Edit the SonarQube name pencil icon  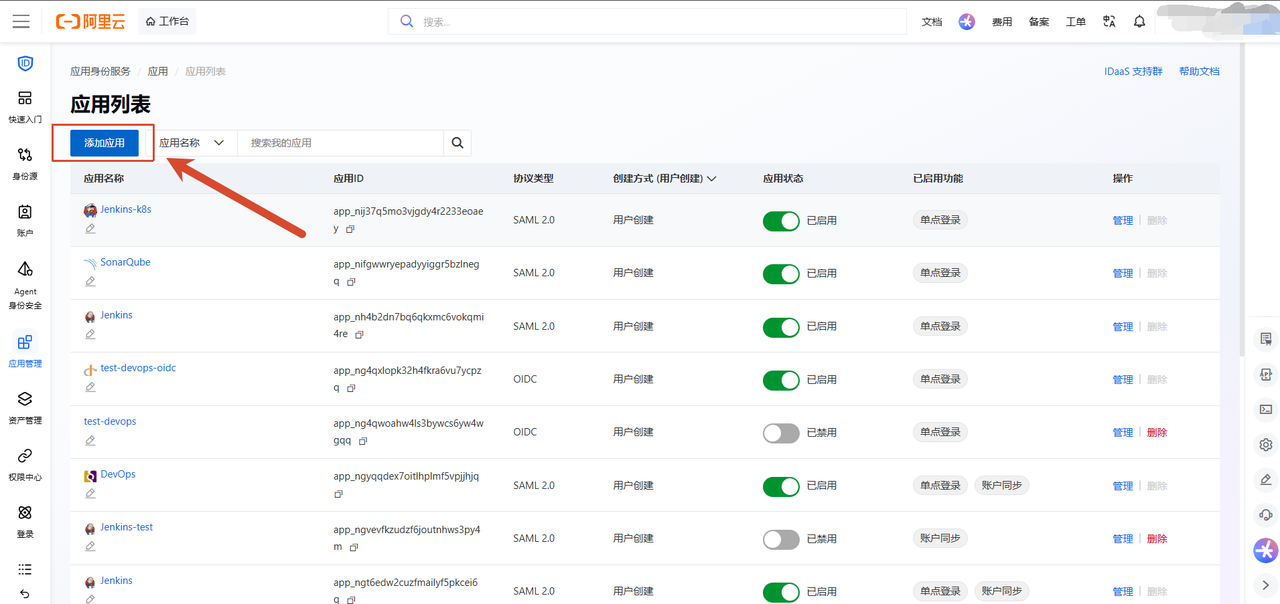point(90,282)
